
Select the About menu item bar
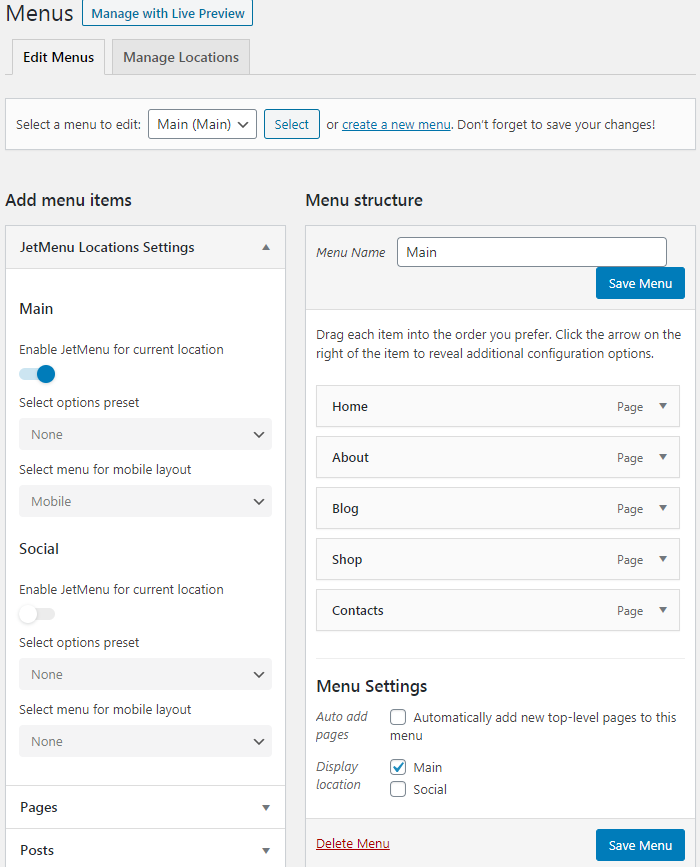(498, 457)
